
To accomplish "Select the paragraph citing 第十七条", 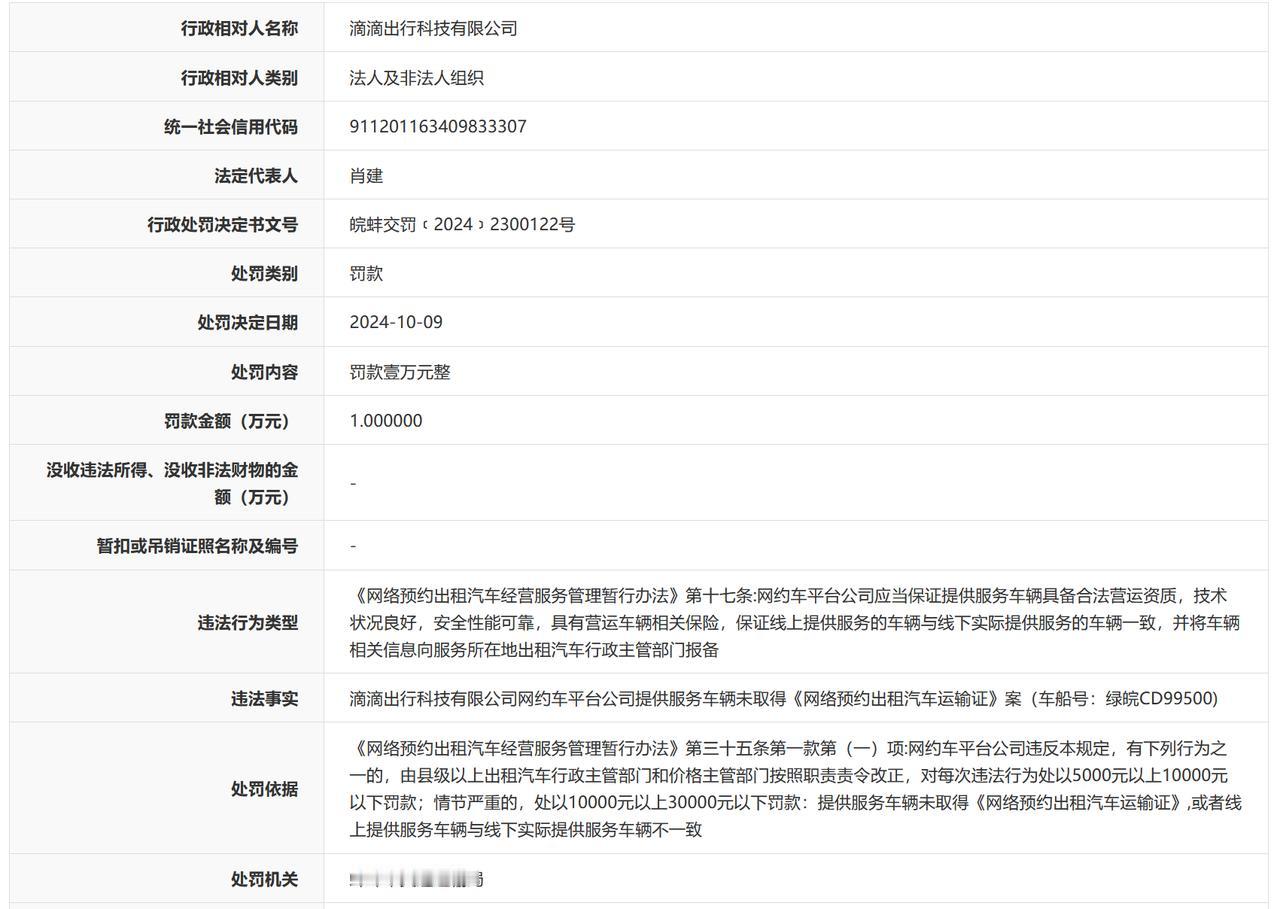I will tap(795, 623).
